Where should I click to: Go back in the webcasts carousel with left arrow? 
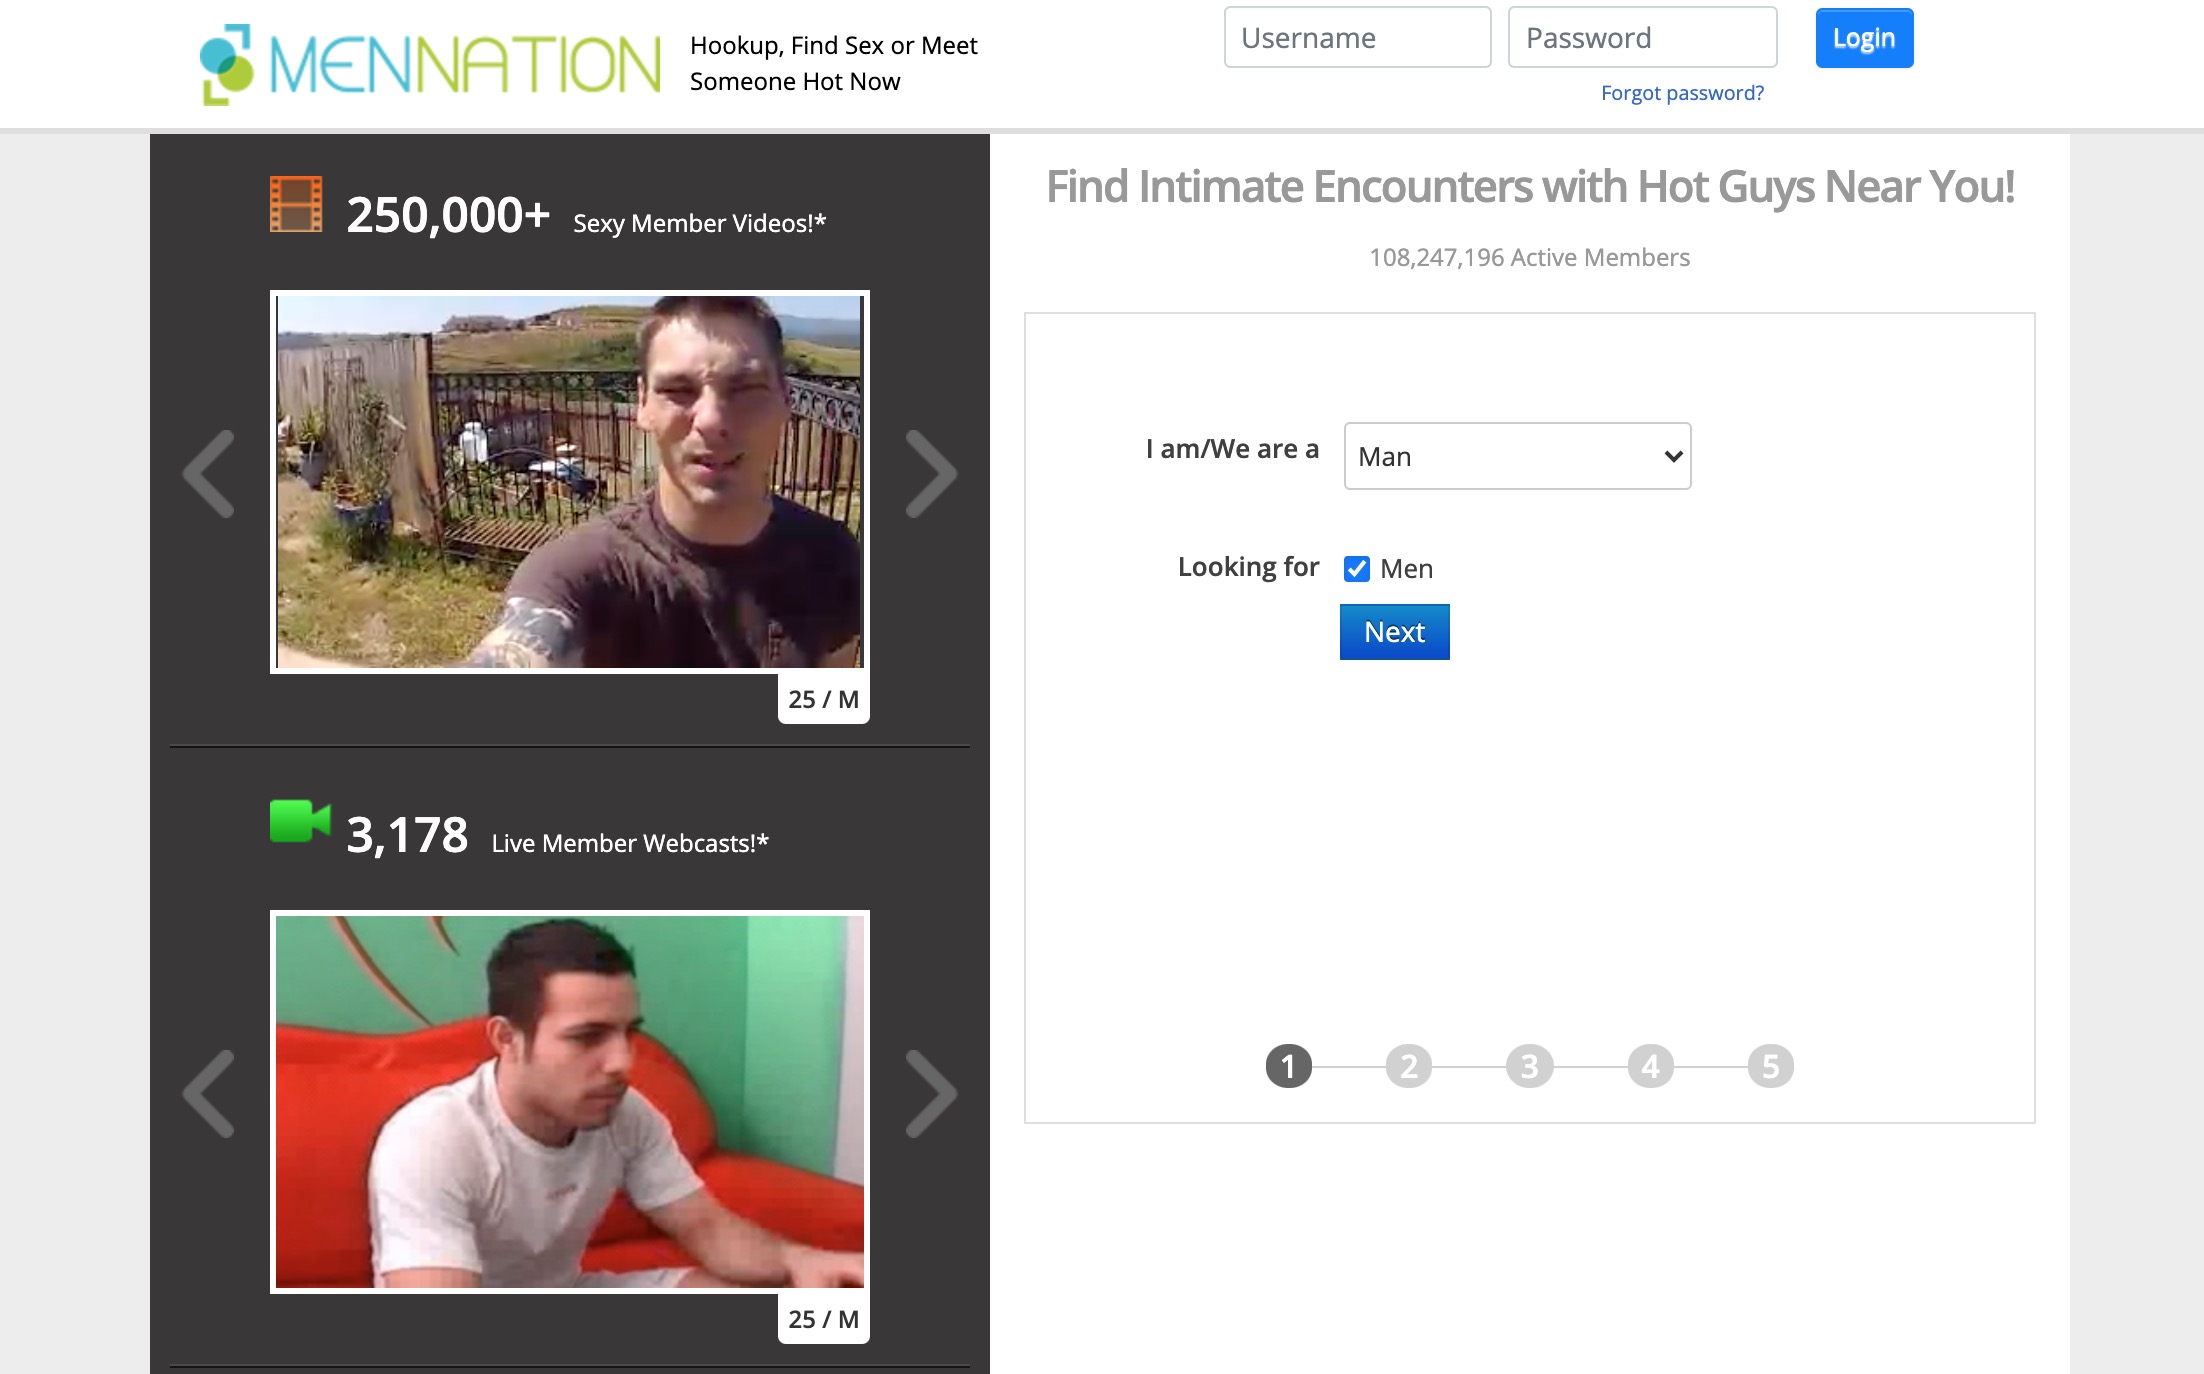tap(209, 1096)
